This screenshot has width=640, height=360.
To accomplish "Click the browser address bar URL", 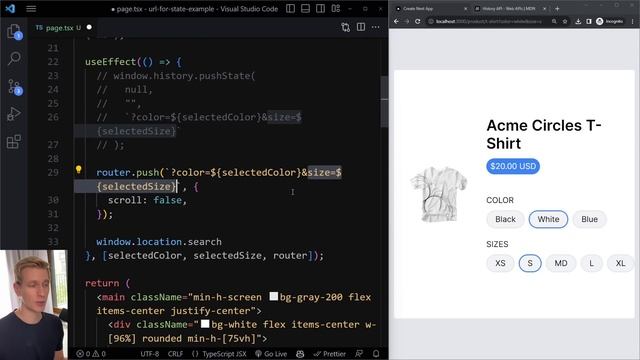I will coord(488,21).
